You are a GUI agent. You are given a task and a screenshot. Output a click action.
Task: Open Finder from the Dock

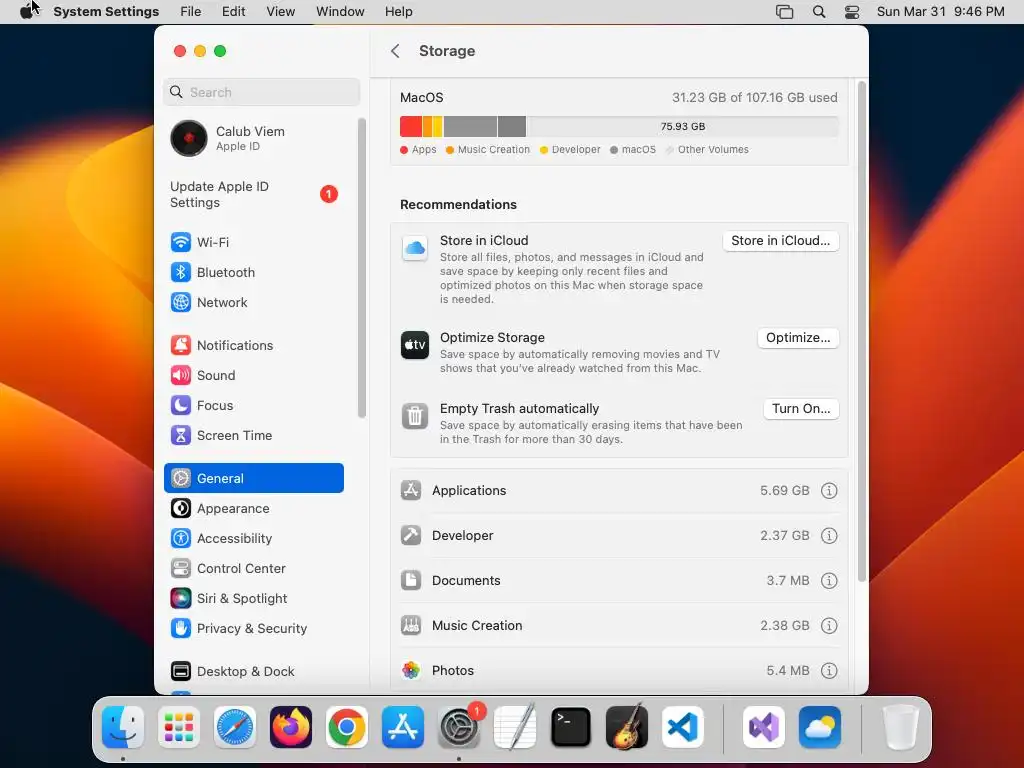tap(123, 727)
